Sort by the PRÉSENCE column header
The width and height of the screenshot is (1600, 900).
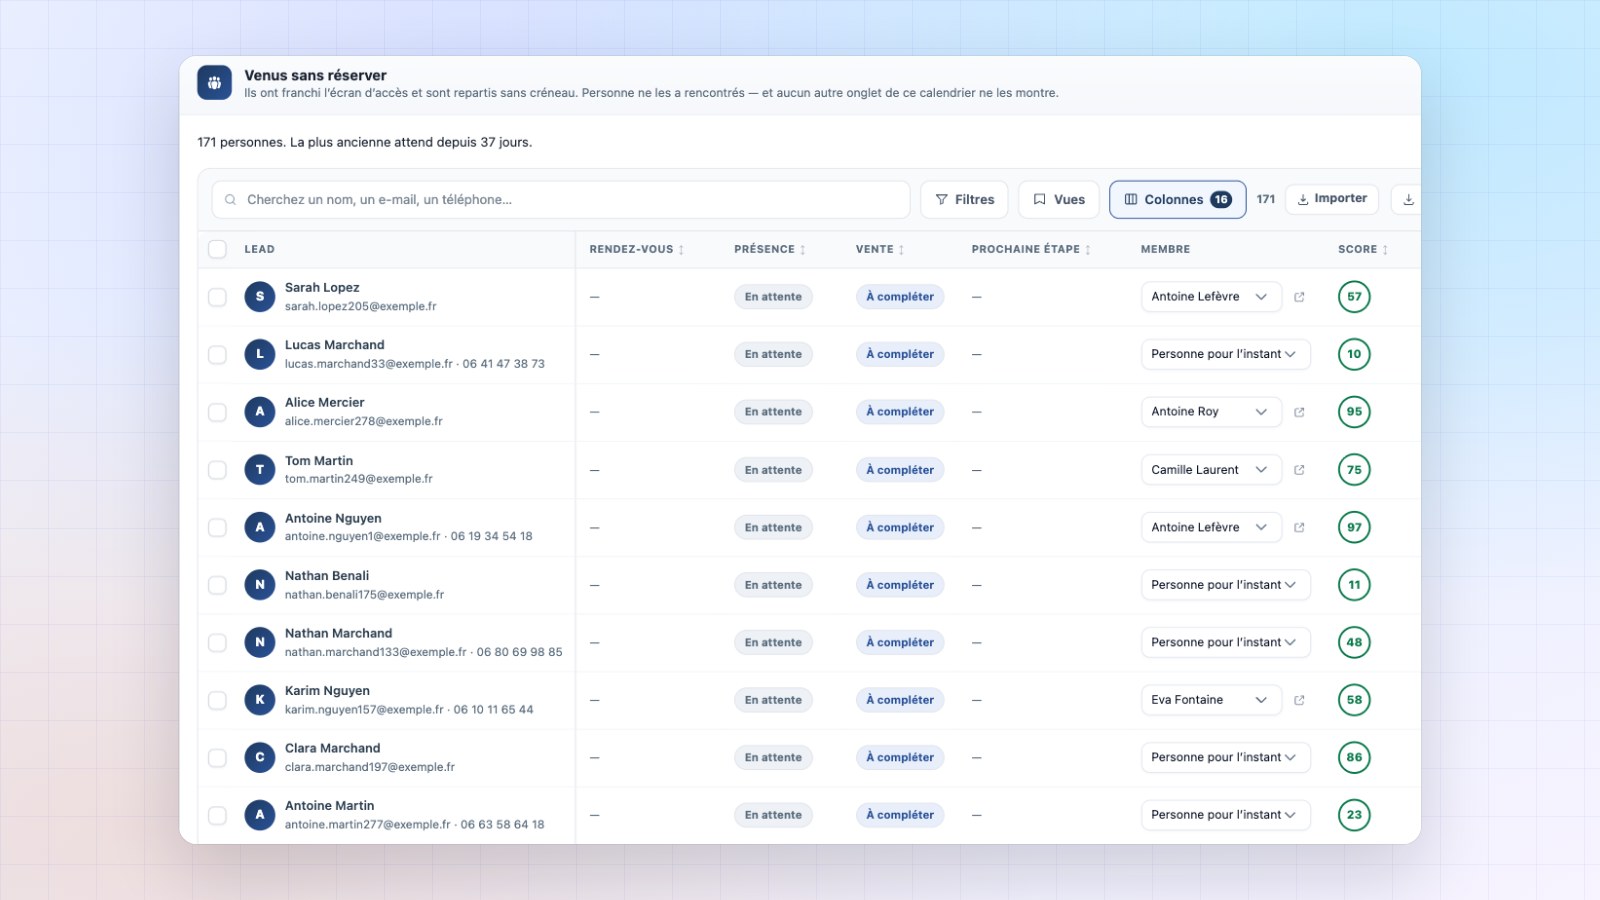coord(770,249)
